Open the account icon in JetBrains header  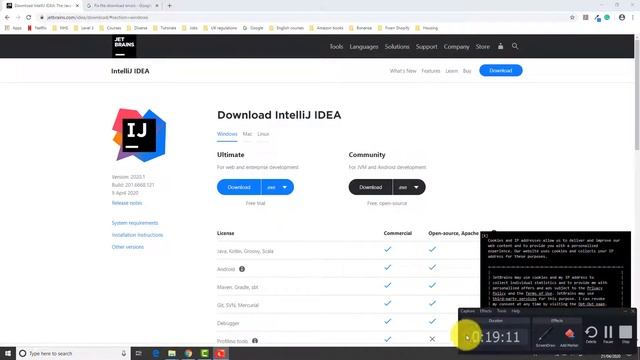click(x=500, y=46)
